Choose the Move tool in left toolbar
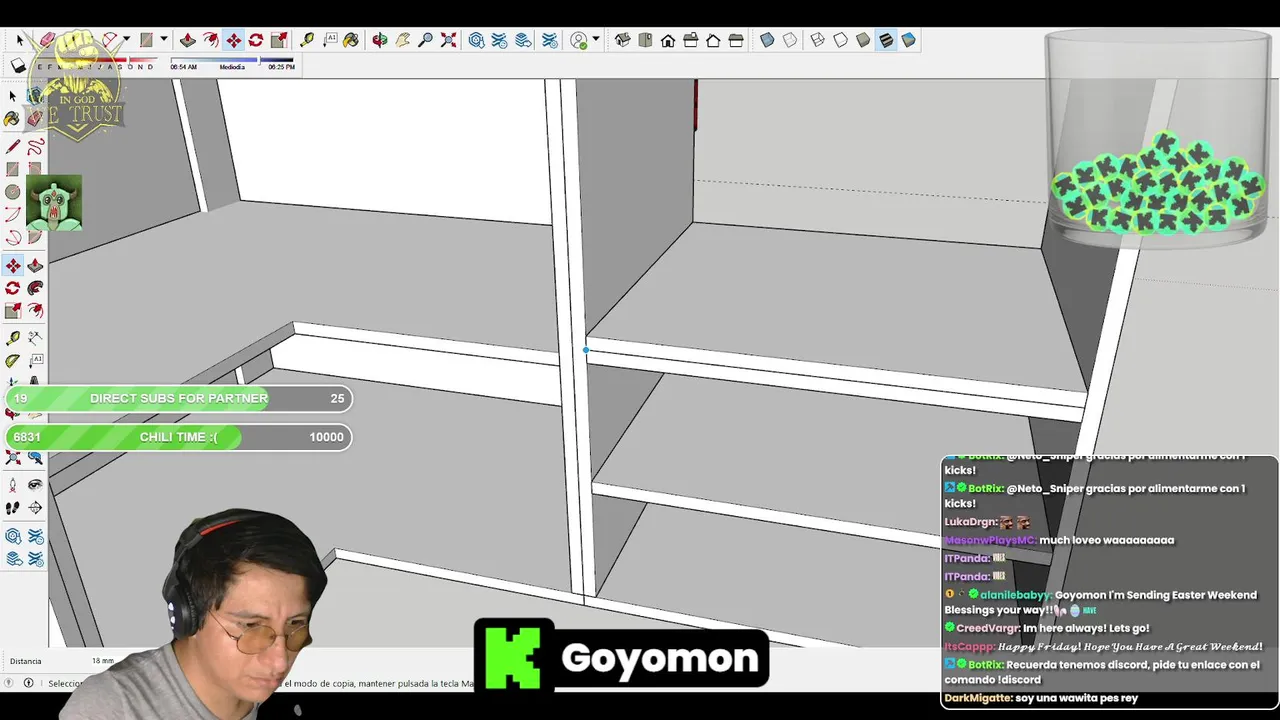The image size is (1280, 720). pyautogui.click(x=13, y=265)
